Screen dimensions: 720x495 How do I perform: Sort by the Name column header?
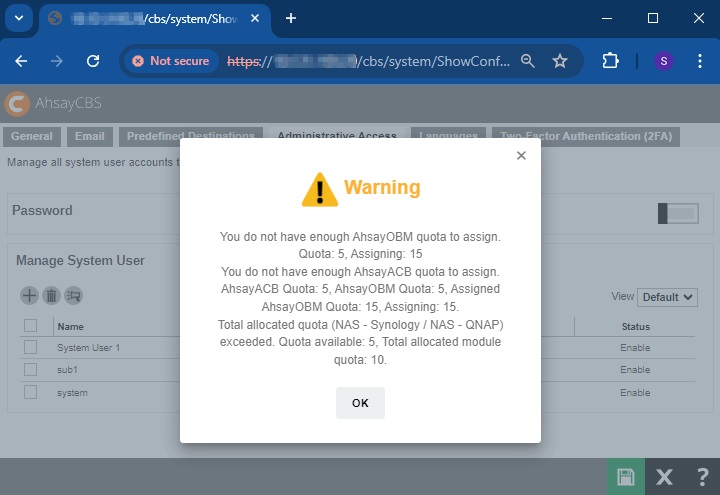click(70, 326)
